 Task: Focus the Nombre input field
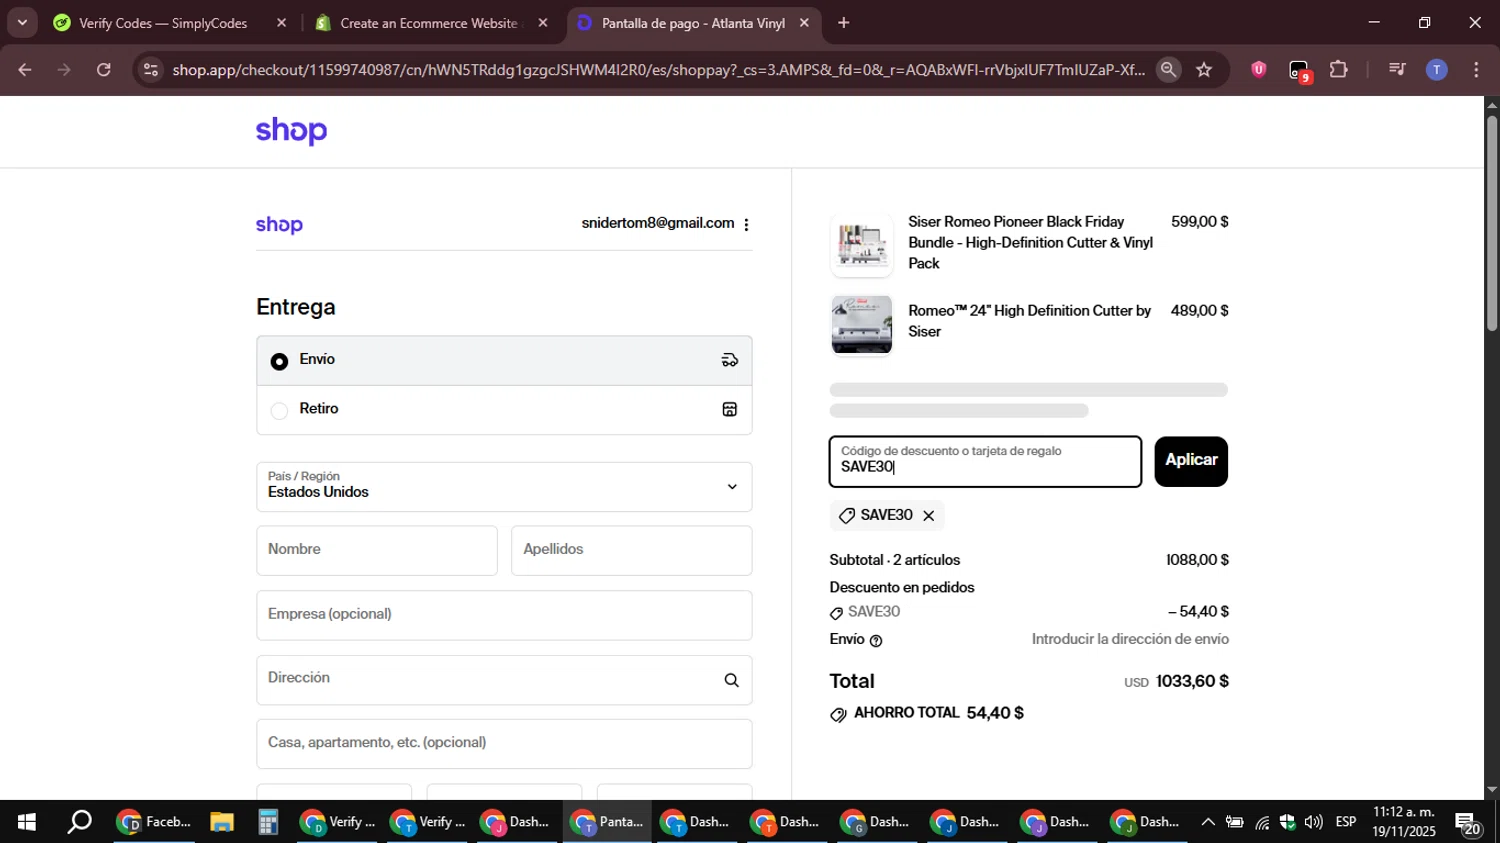tap(377, 550)
